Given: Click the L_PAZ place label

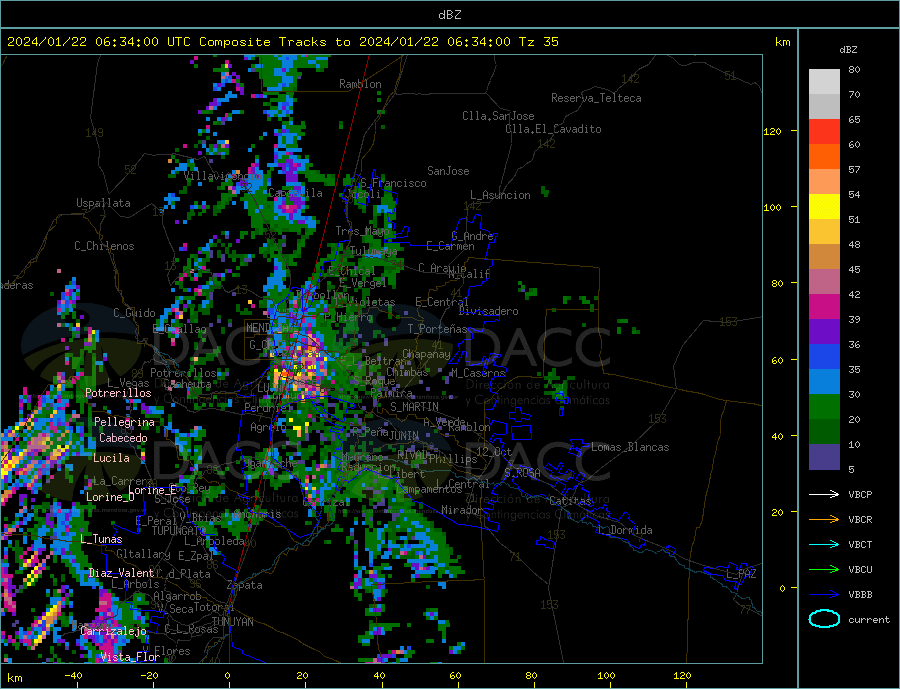Looking at the screenshot, I should (742, 574).
